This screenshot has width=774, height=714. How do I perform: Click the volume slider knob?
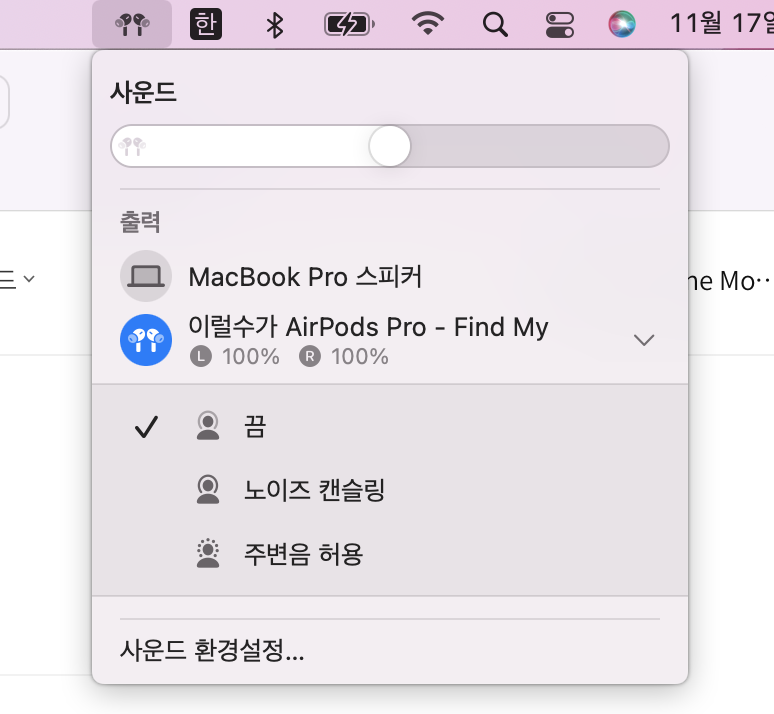point(390,146)
